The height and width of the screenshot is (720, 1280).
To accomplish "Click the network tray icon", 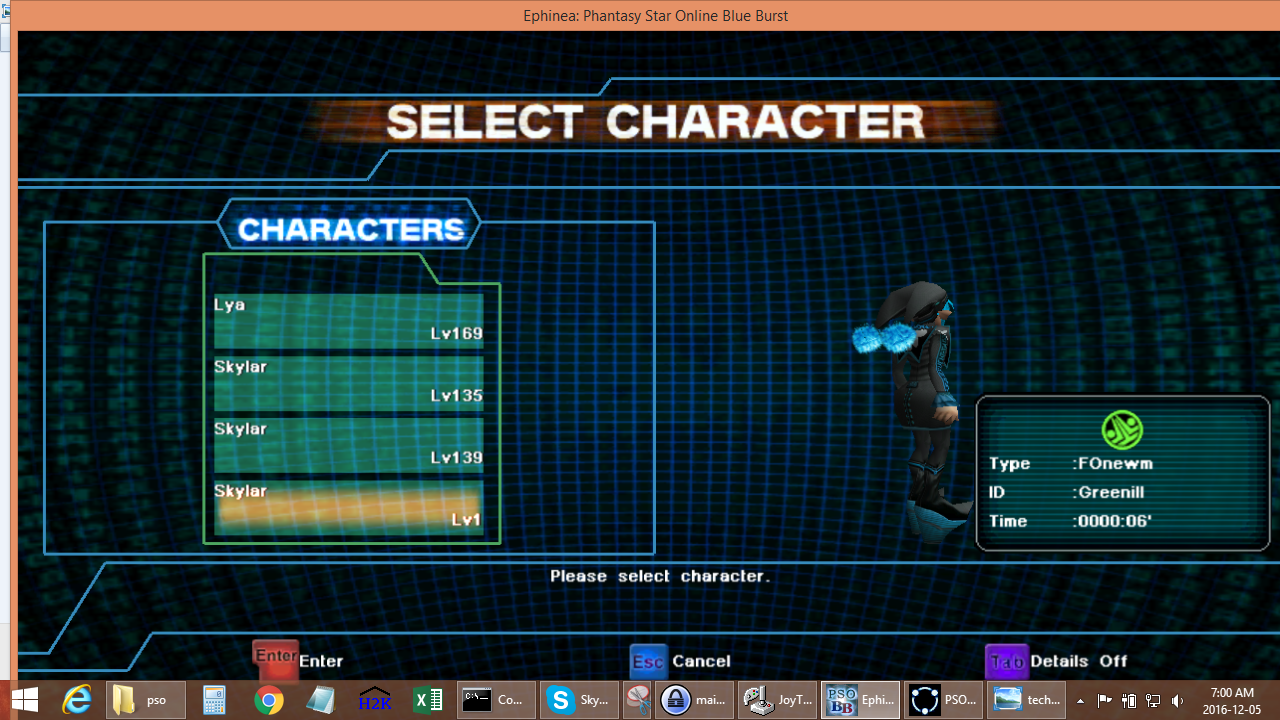I will [x=1153, y=701].
